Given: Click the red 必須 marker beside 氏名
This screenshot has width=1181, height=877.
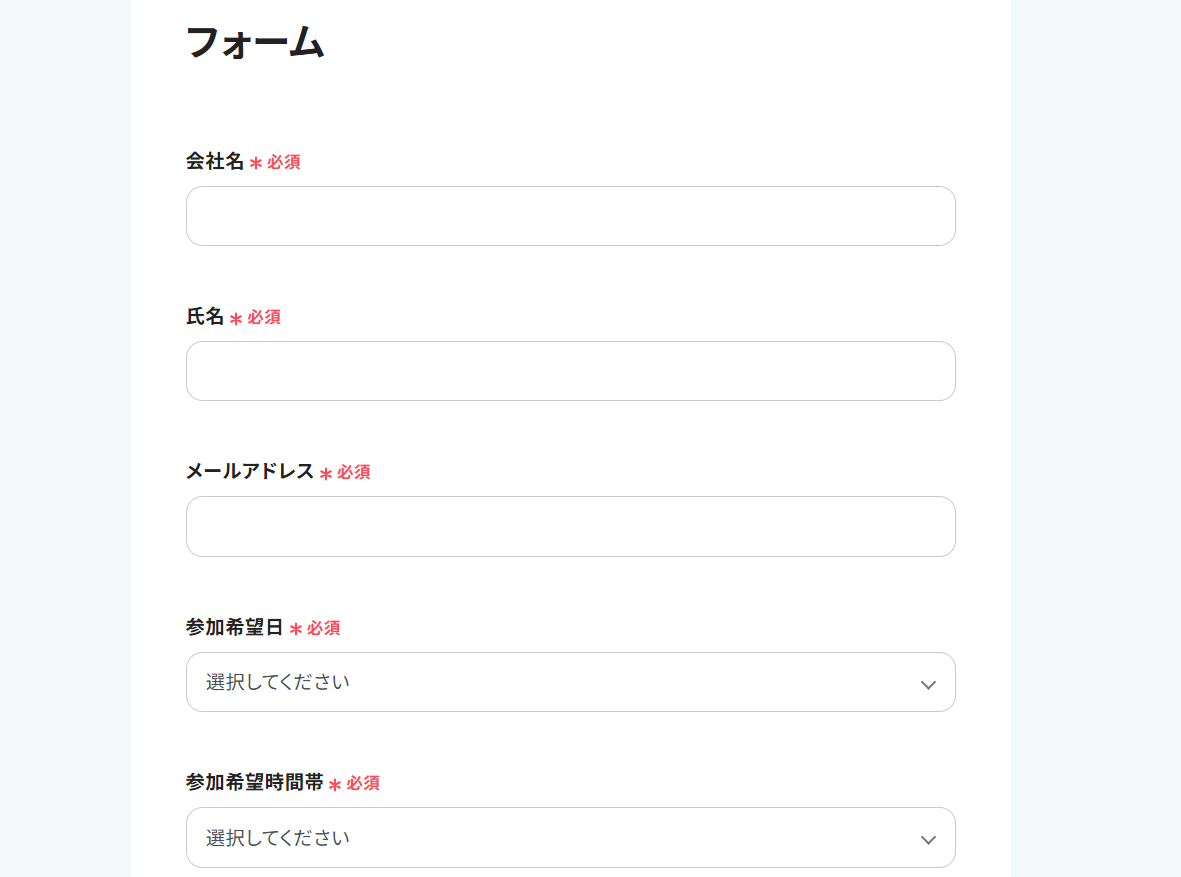Looking at the screenshot, I should coord(264,317).
